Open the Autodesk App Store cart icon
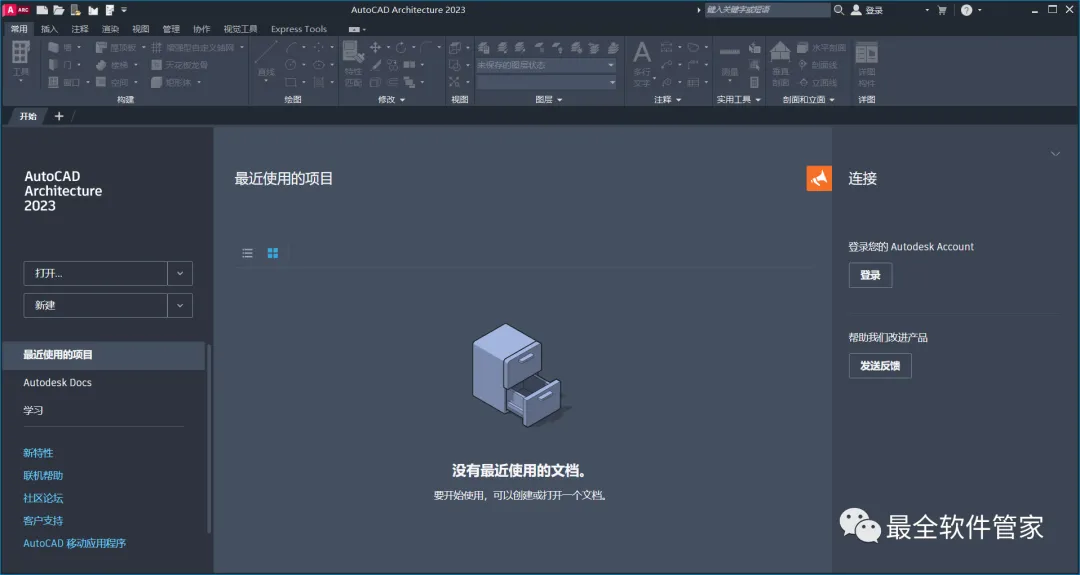Viewport: 1080px width, 575px height. coord(942,10)
